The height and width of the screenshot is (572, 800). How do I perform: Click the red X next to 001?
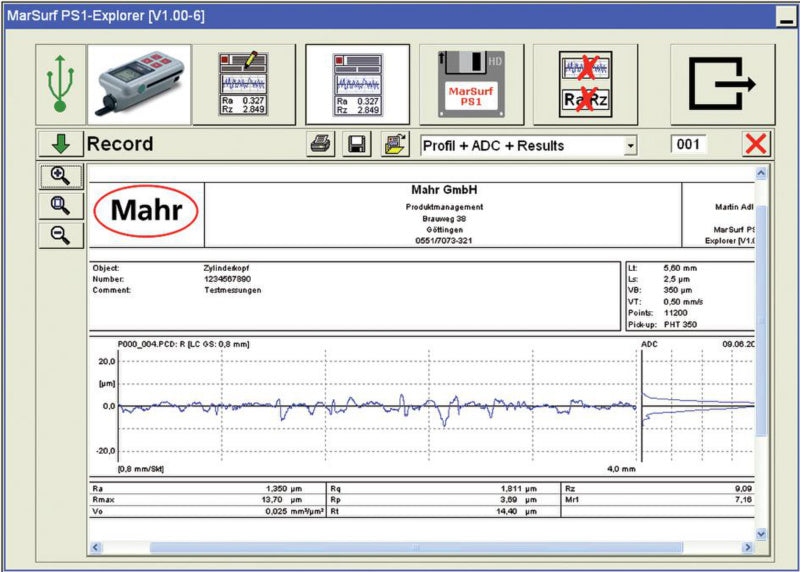coord(756,145)
